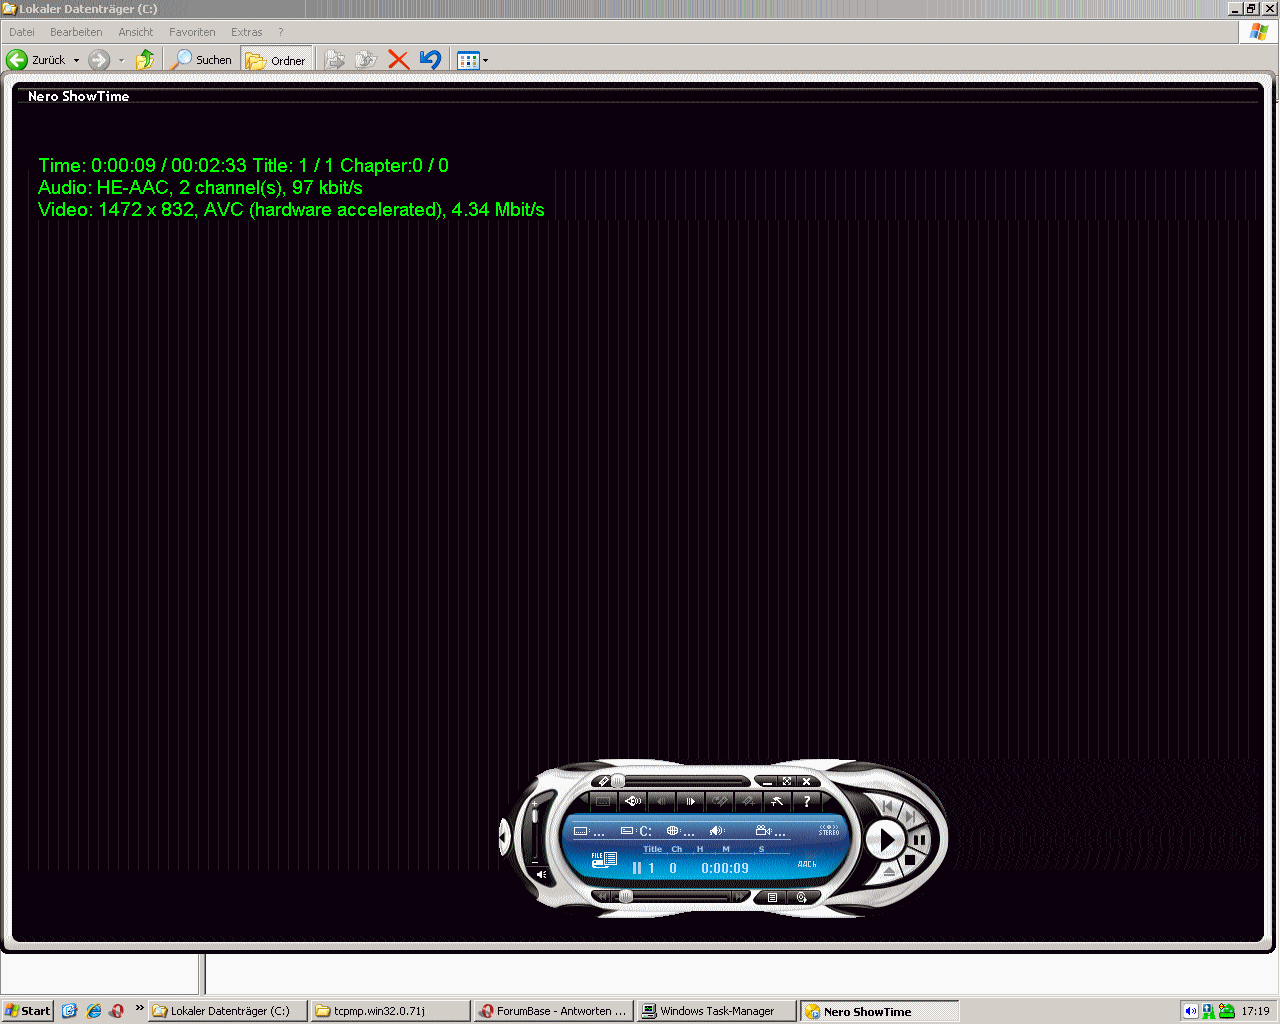Skip to the previous chapter
Viewport: 1280px width, 1024px height.
tap(887, 807)
